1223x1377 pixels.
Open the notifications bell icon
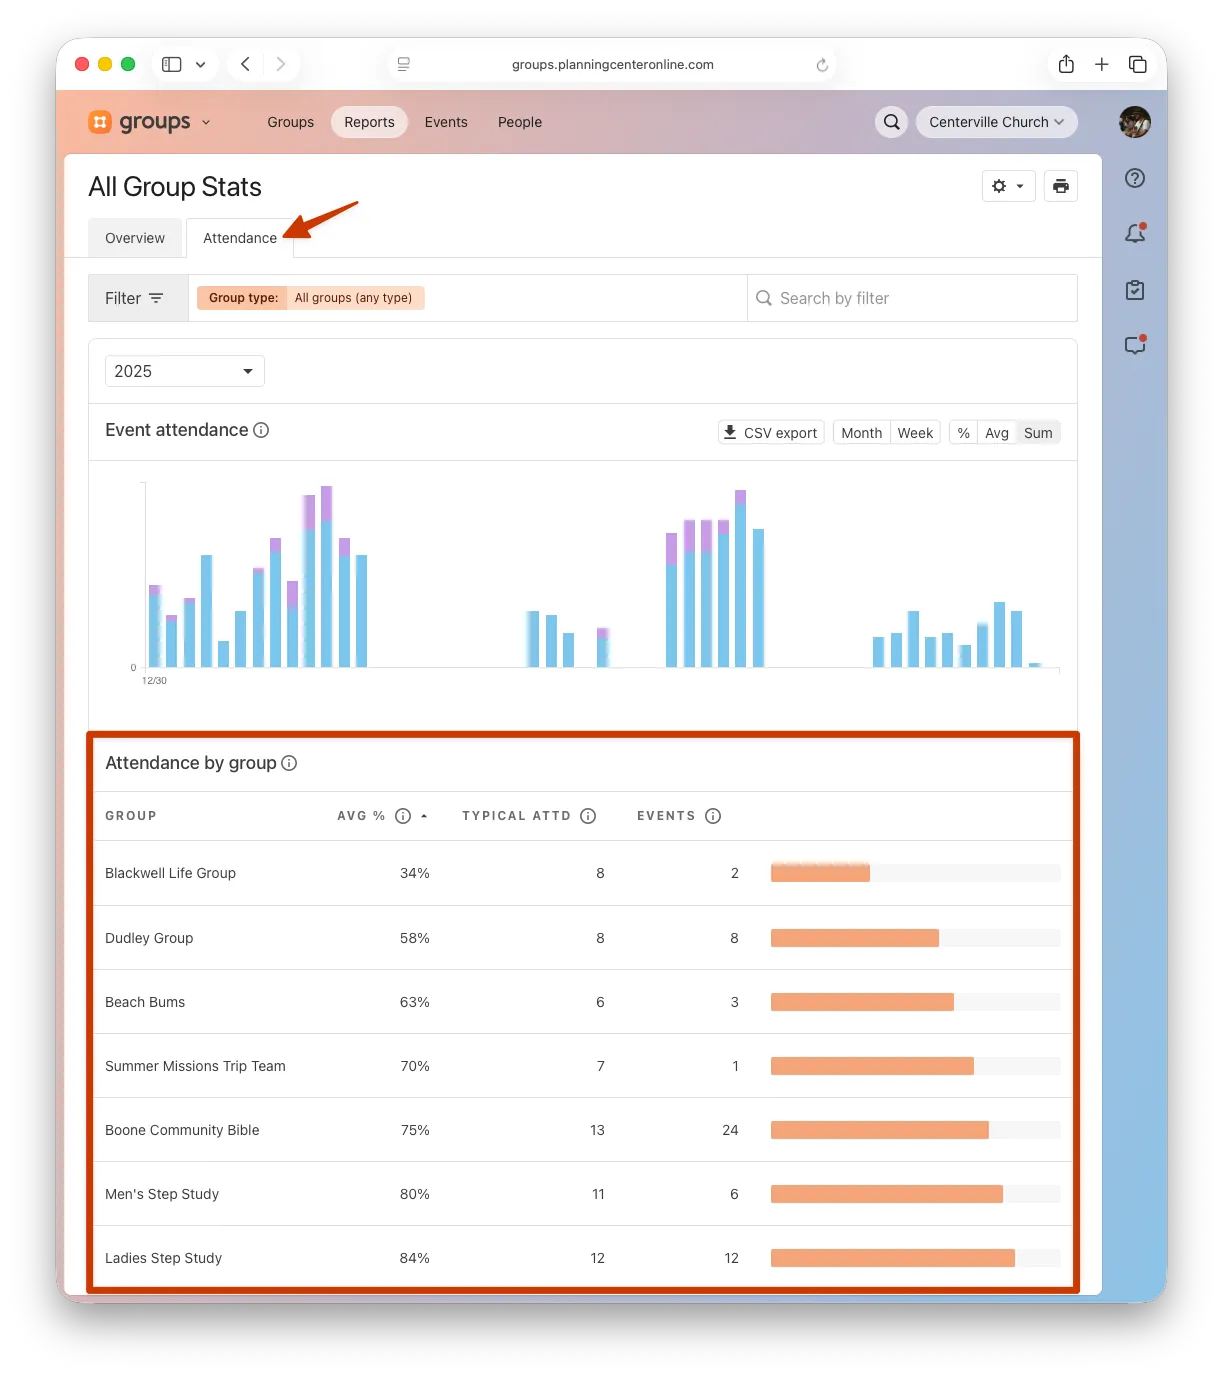[x=1134, y=234]
